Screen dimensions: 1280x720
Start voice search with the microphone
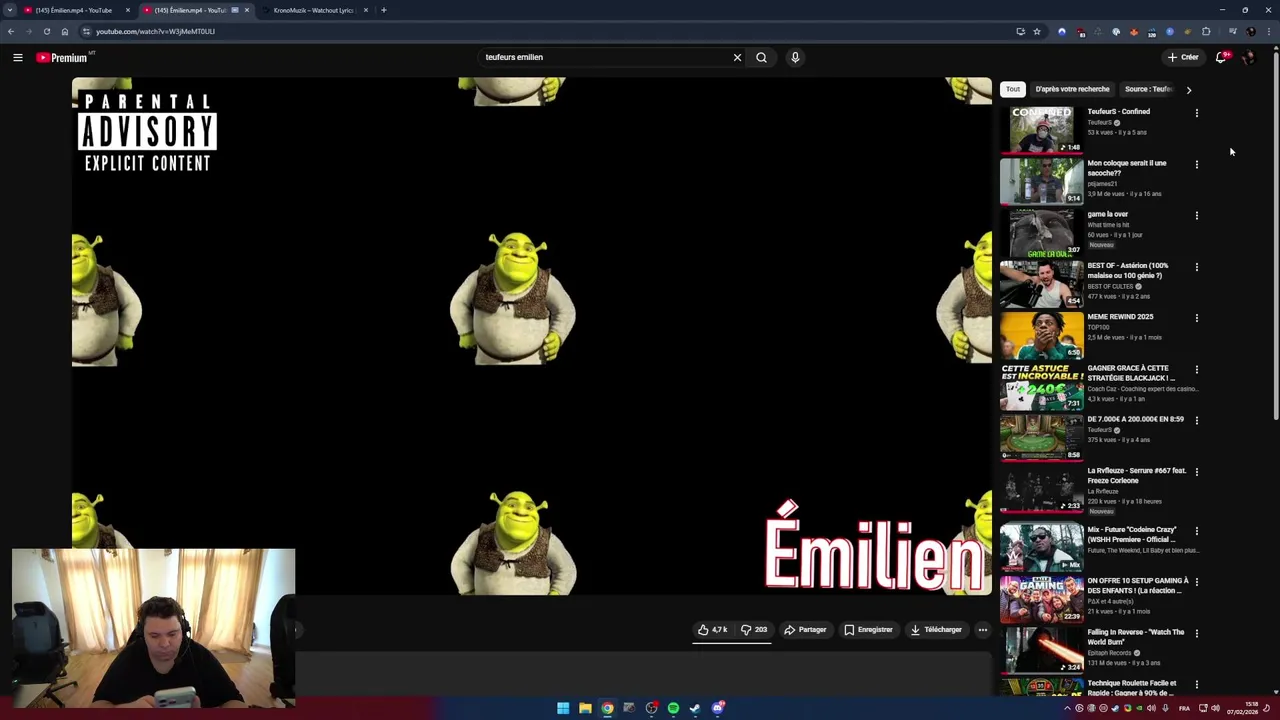pos(795,57)
